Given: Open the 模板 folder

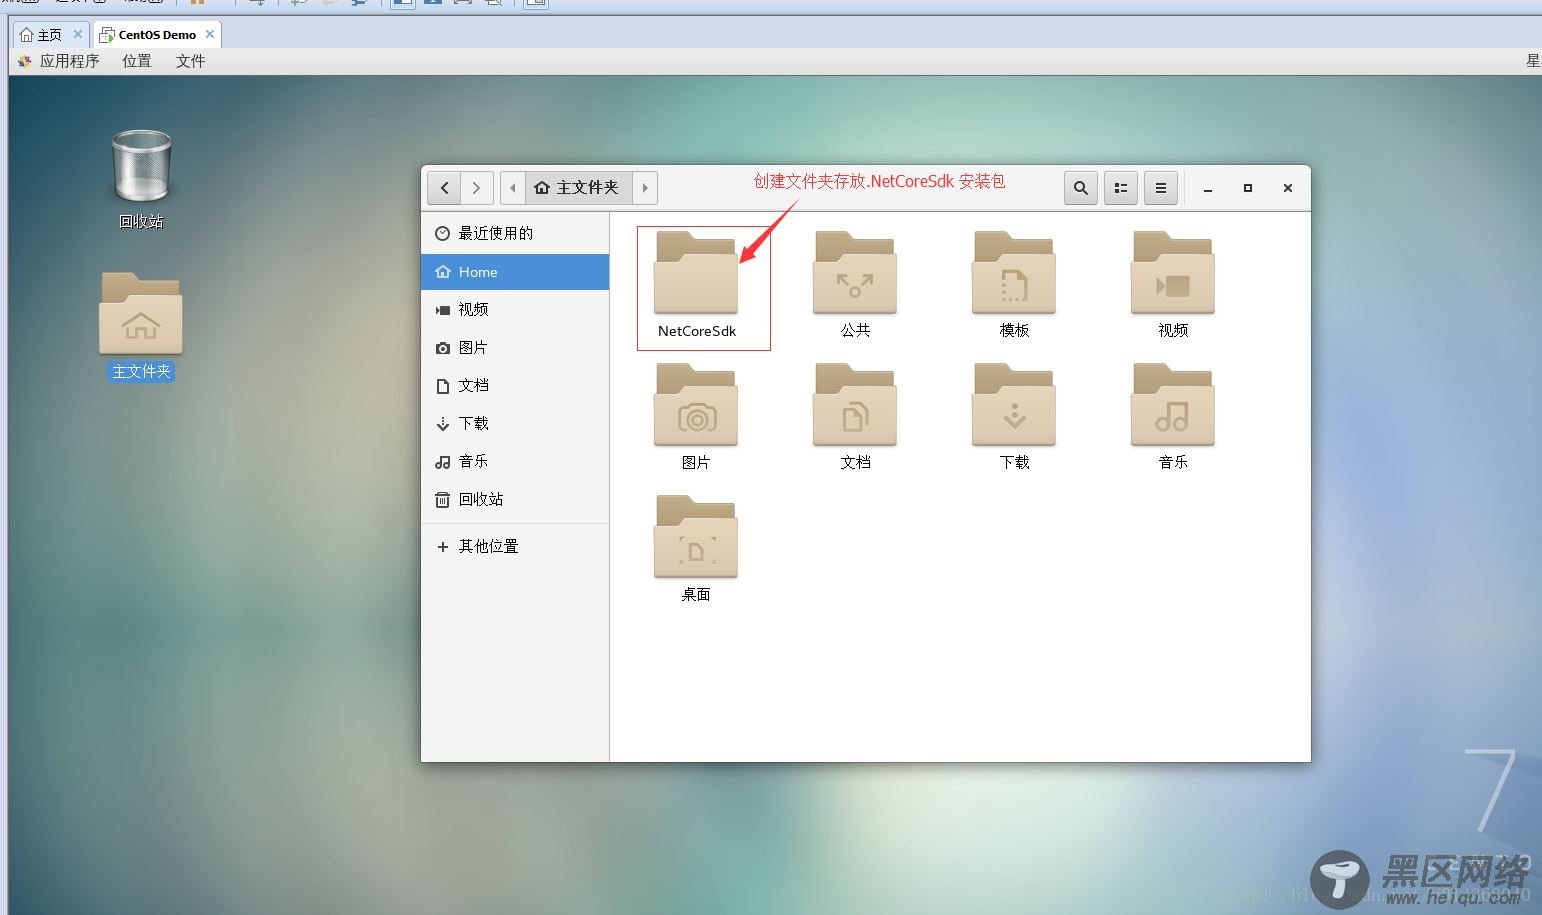Looking at the screenshot, I should [x=1014, y=286].
